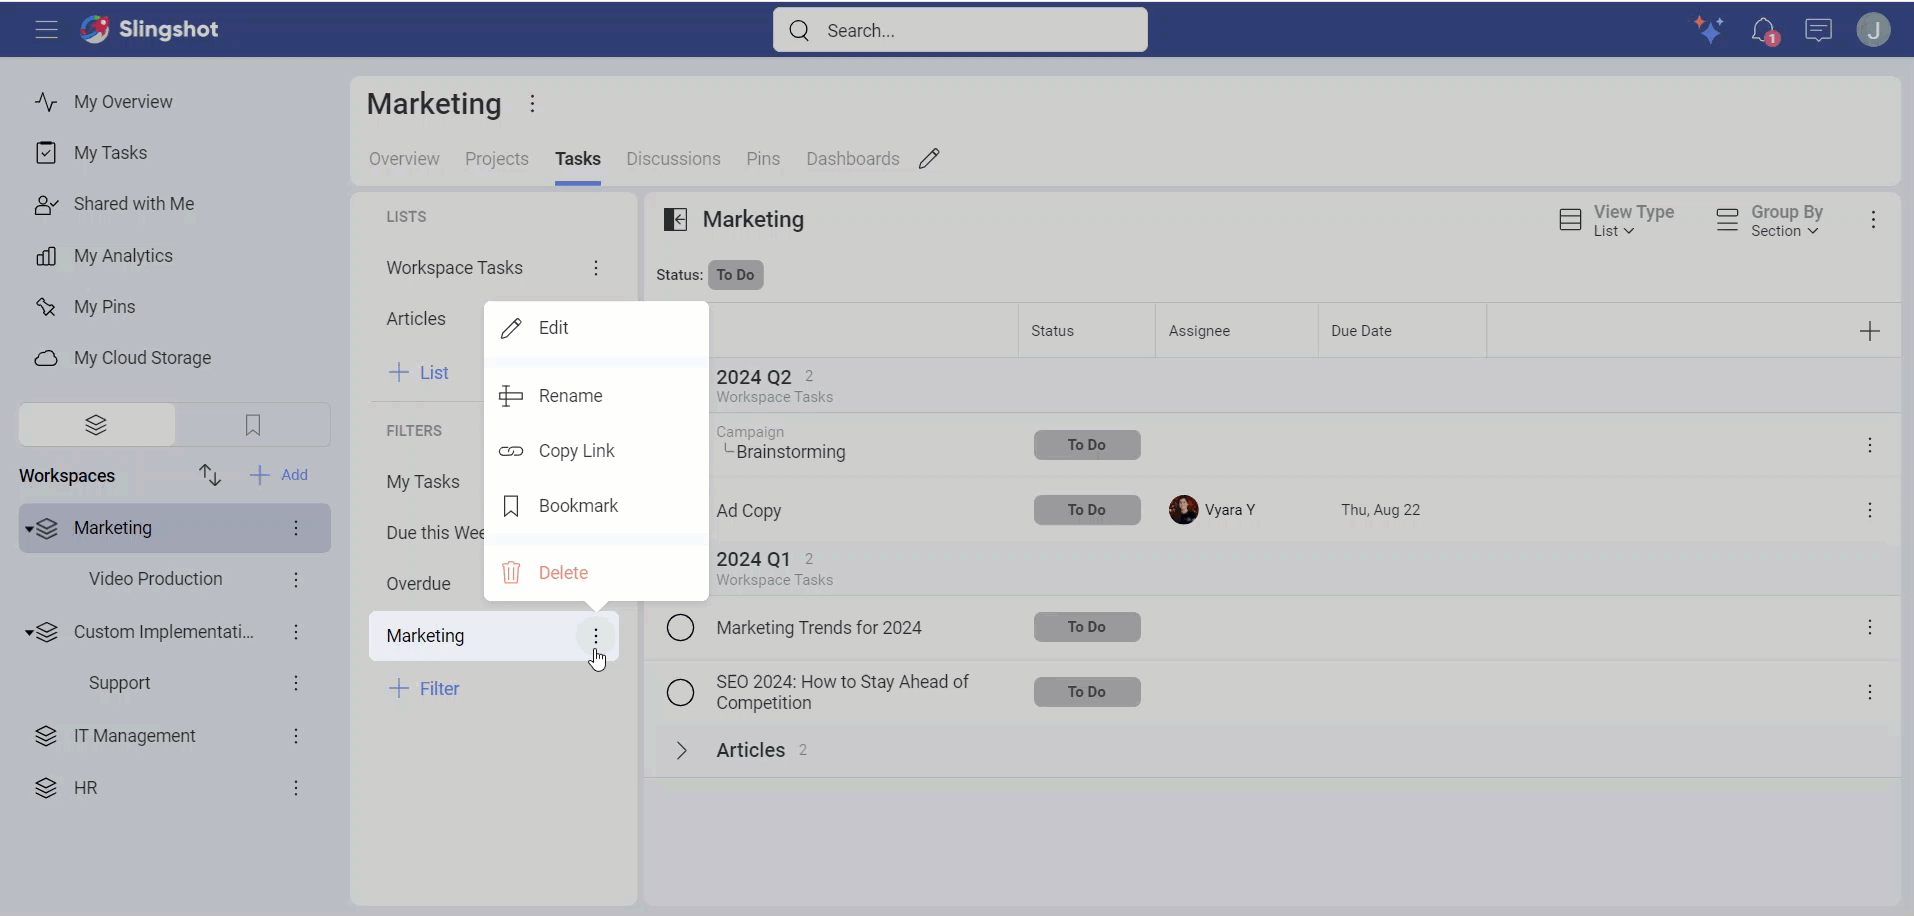Select the Support workspace
1914x916 pixels.
(x=119, y=683)
